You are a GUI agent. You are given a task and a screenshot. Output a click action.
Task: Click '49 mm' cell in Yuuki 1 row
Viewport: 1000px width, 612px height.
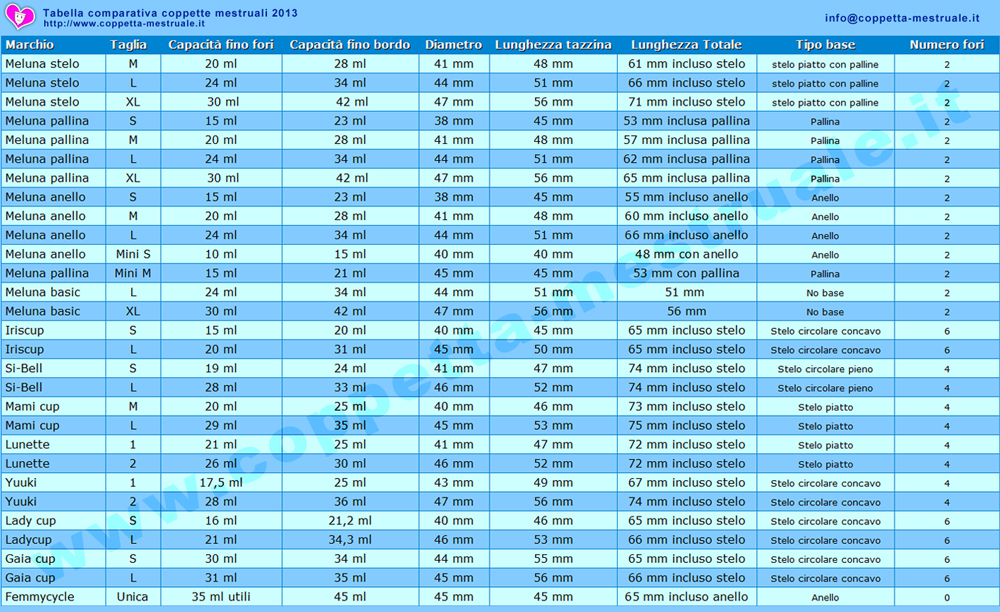click(x=553, y=483)
